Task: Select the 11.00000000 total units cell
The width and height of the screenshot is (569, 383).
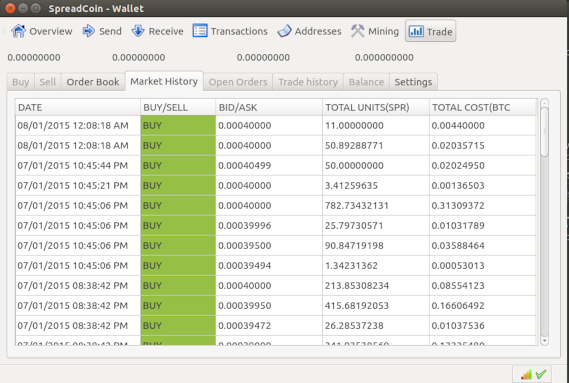Action: tap(376, 126)
